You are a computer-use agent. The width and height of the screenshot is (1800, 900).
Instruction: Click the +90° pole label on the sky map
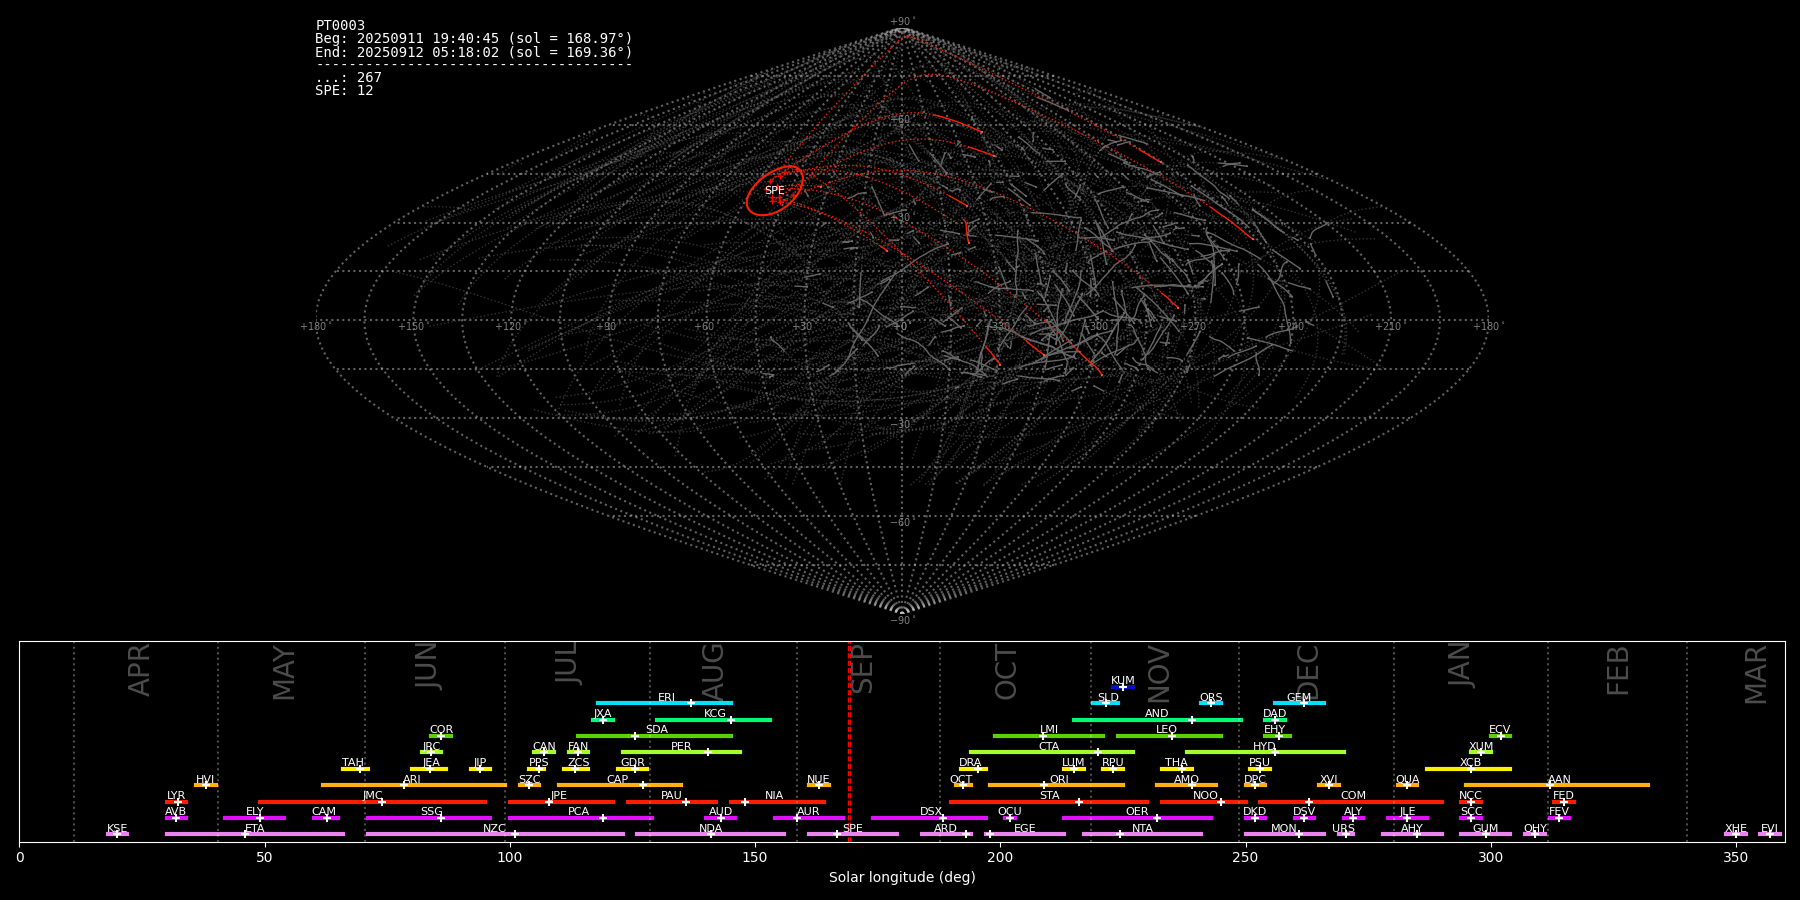(902, 21)
